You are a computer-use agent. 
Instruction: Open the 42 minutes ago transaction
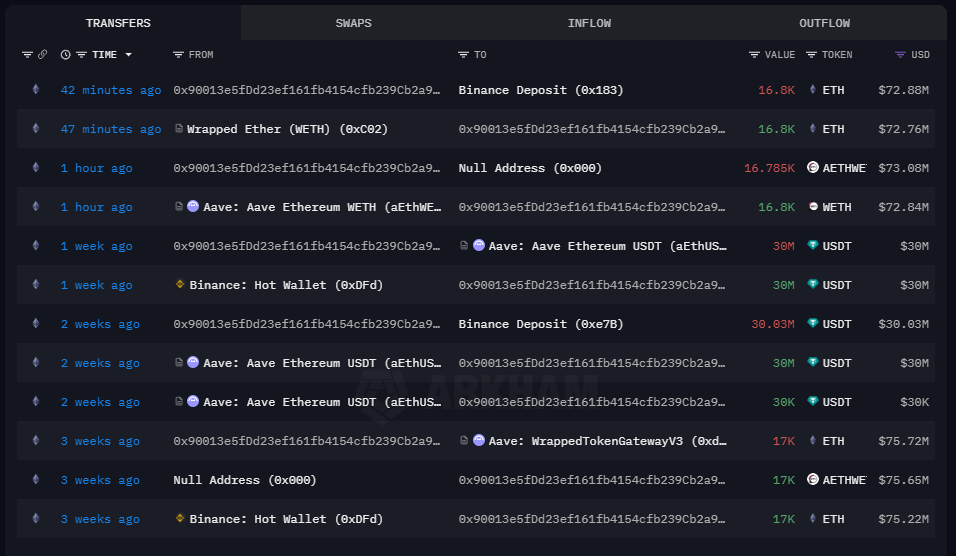111,90
